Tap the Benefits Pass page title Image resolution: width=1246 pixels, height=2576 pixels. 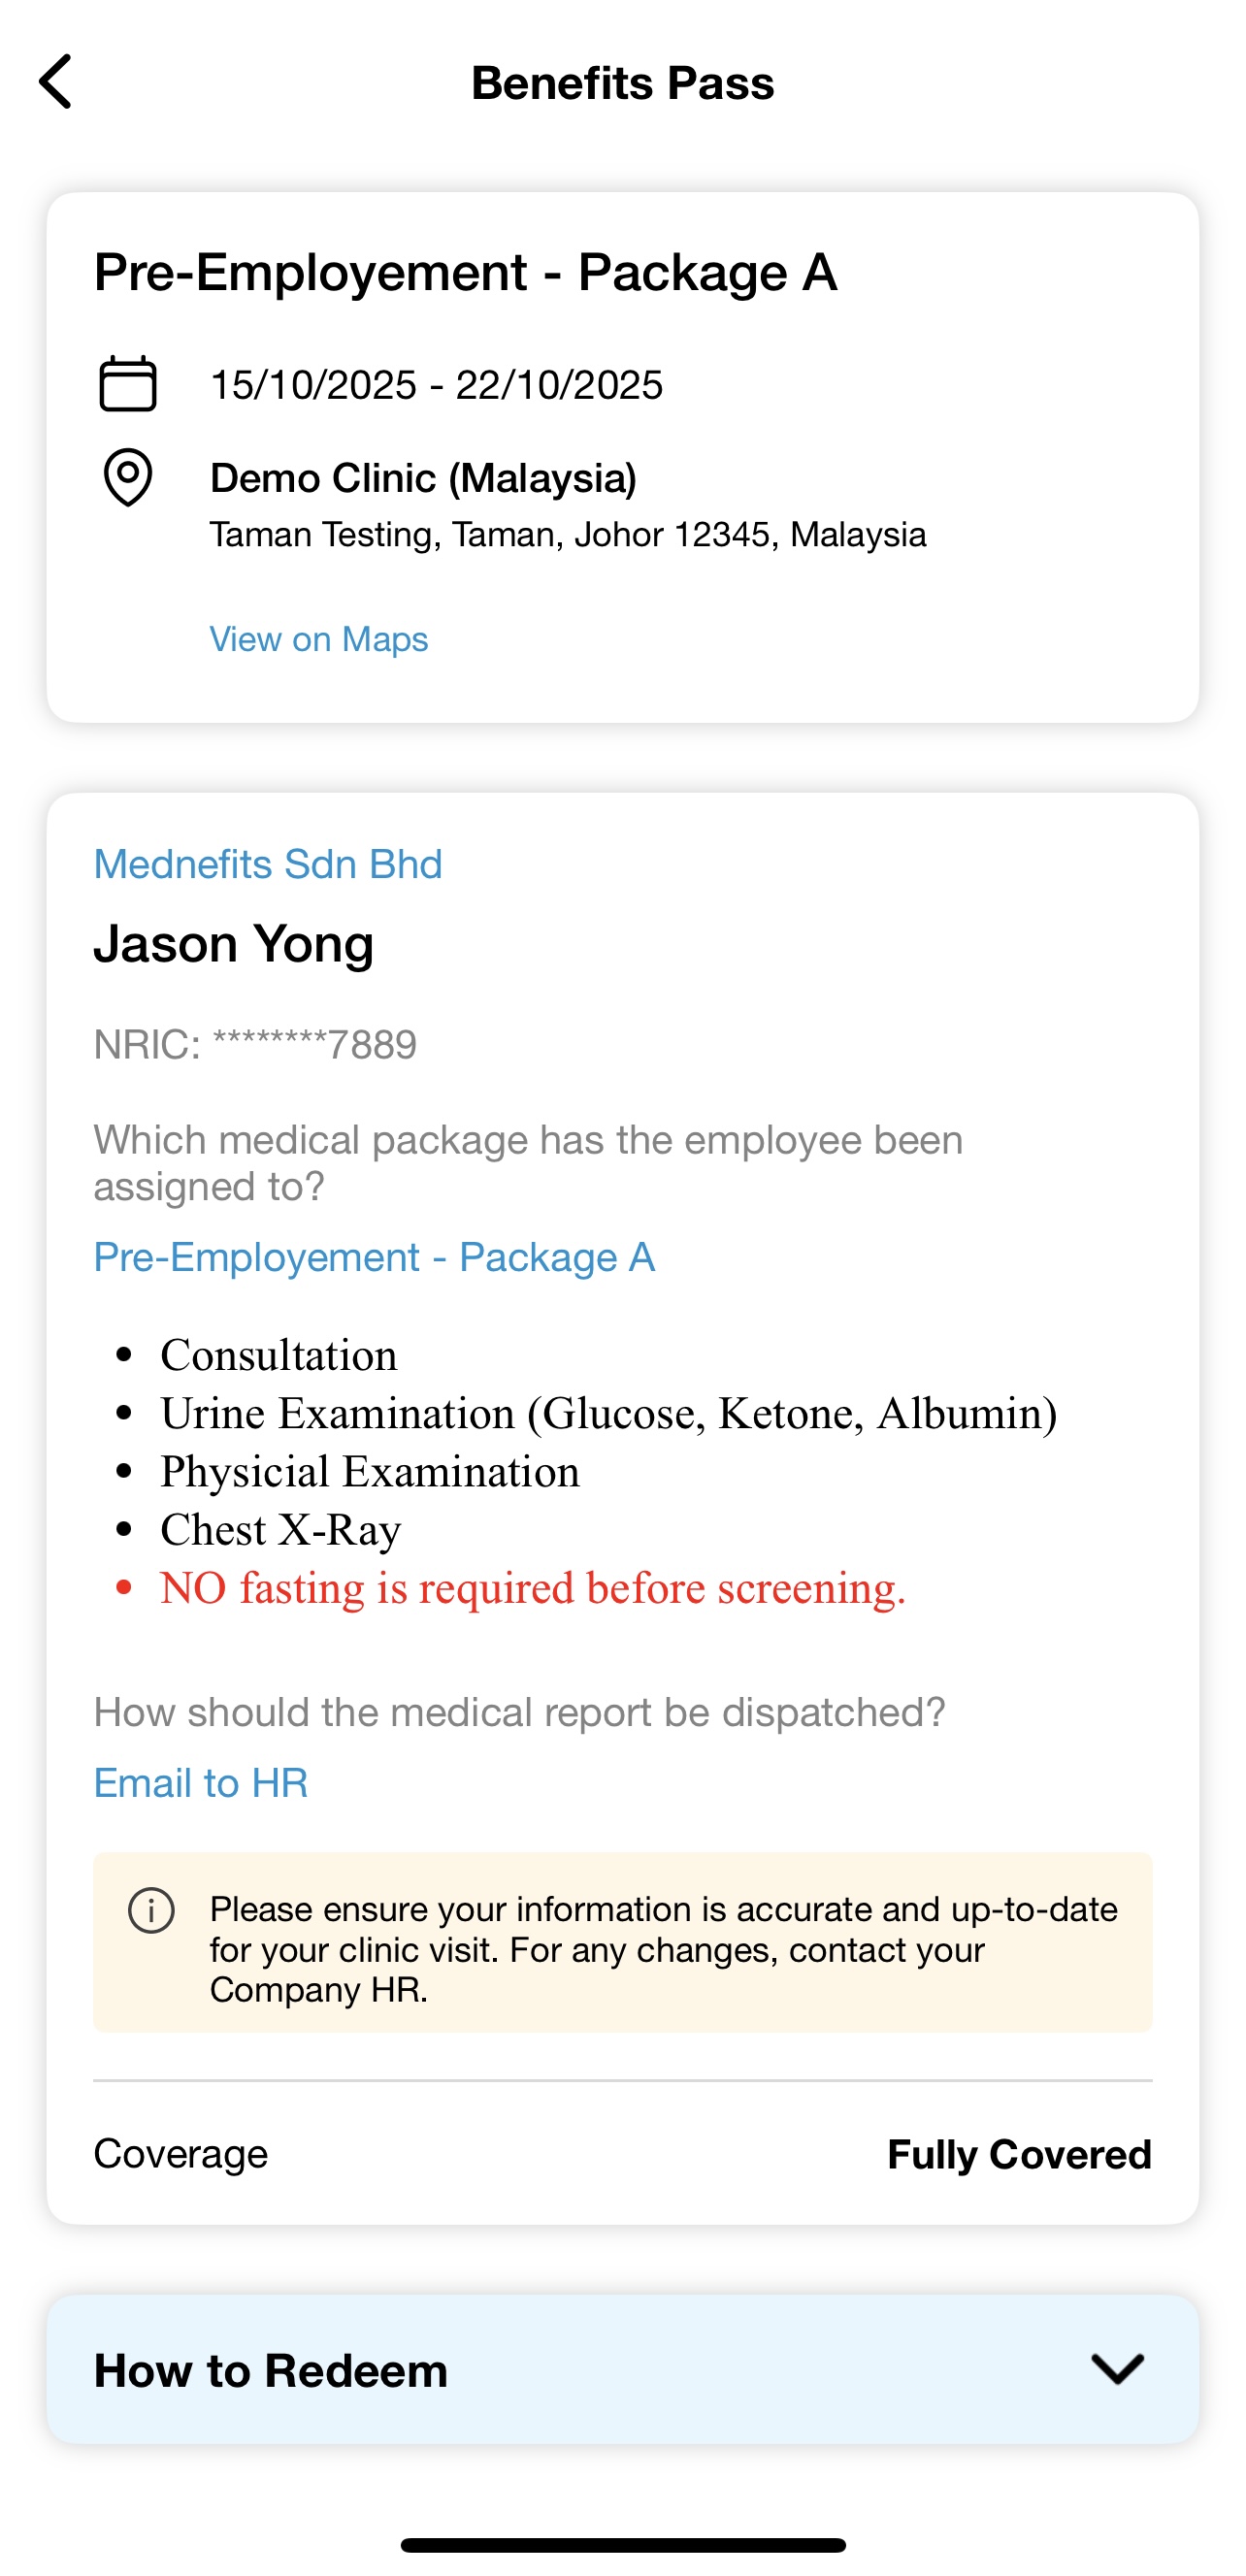coord(622,83)
